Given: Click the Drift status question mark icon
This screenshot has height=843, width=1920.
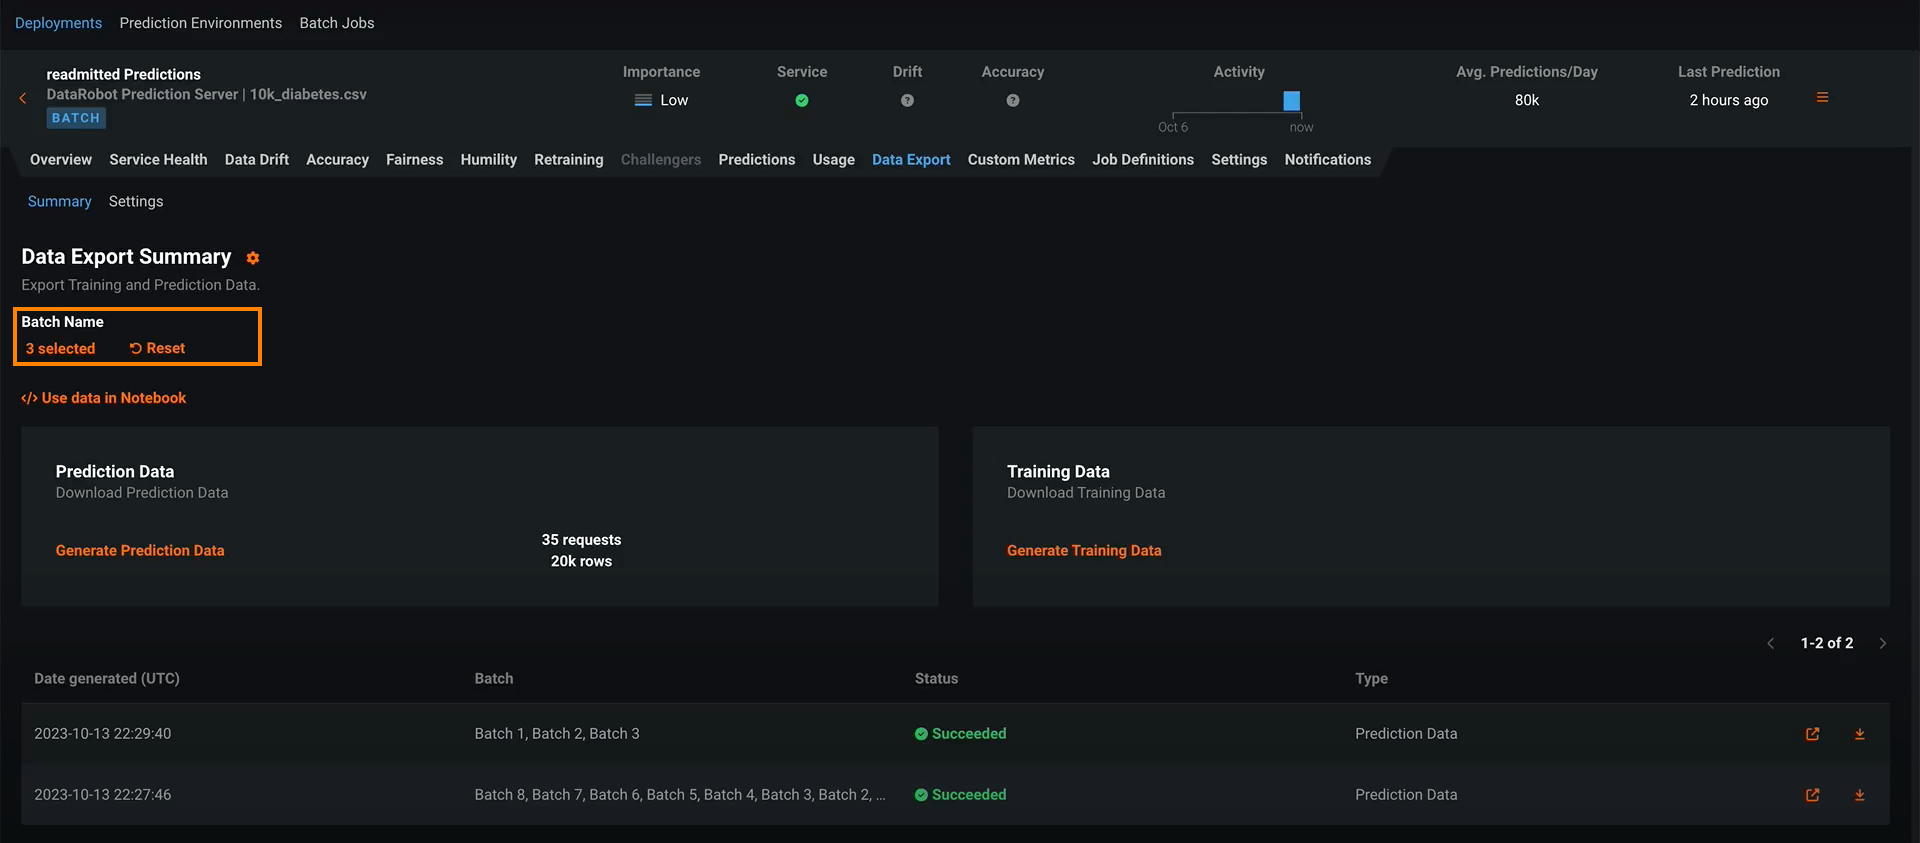Looking at the screenshot, I should pyautogui.click(x=907, y=101).
